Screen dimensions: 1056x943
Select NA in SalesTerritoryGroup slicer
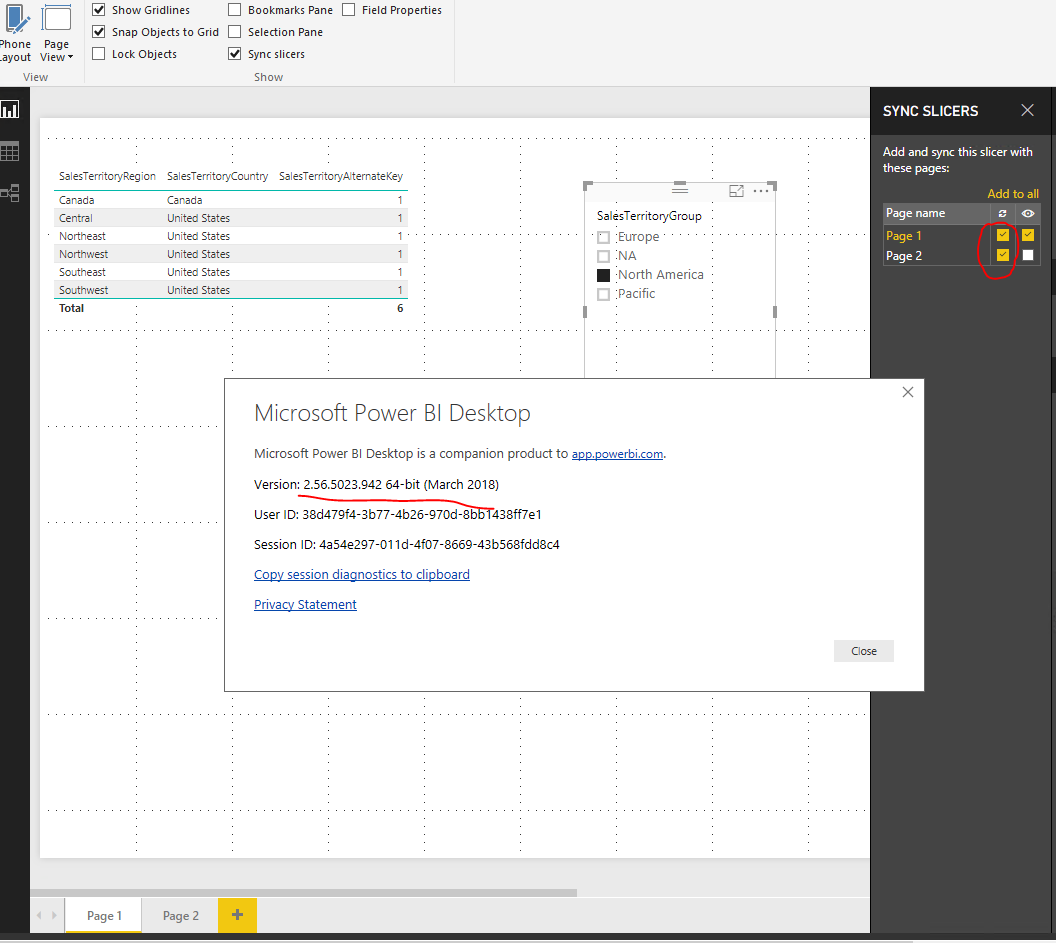tap(603, 256)
